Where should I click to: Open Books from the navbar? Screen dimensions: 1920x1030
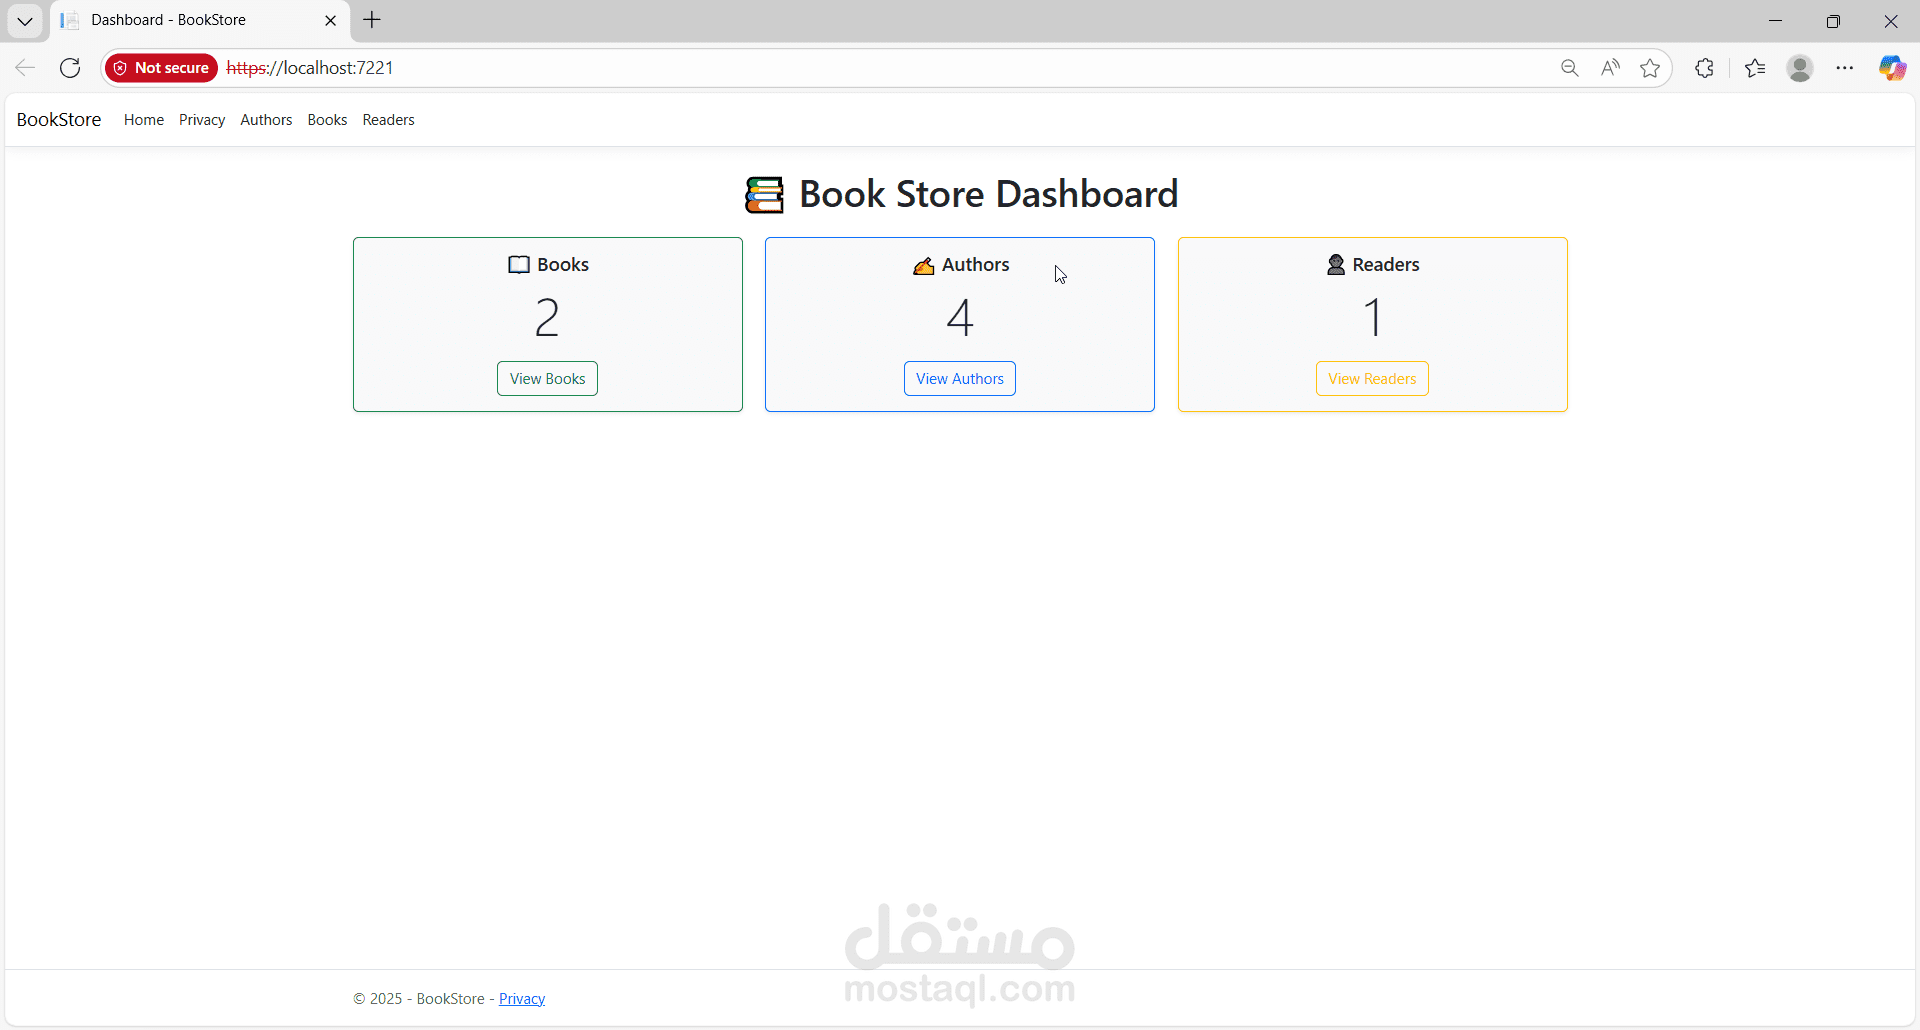(327, 120)
